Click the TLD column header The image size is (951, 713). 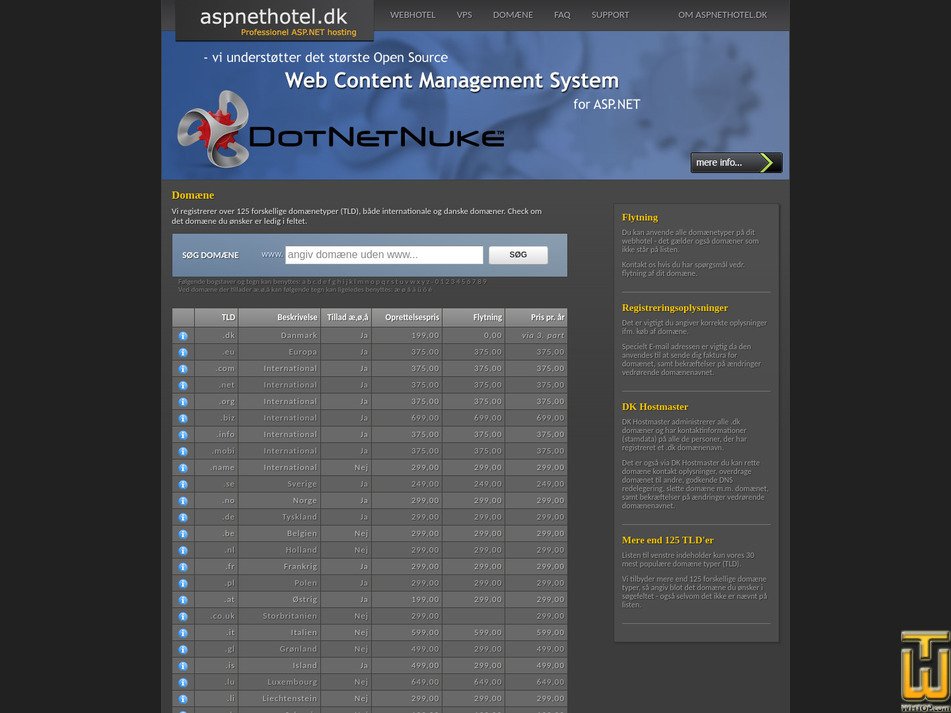tap(217, 317)
